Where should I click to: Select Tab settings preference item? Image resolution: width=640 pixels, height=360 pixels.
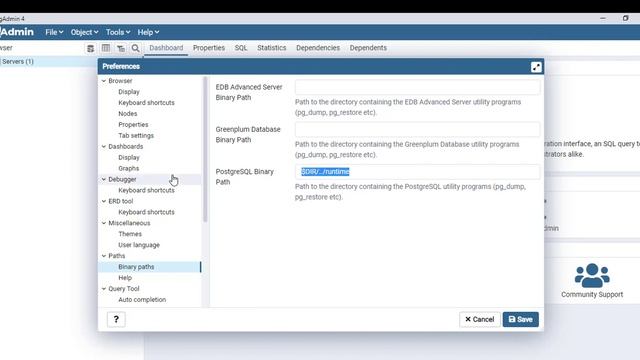136,136
